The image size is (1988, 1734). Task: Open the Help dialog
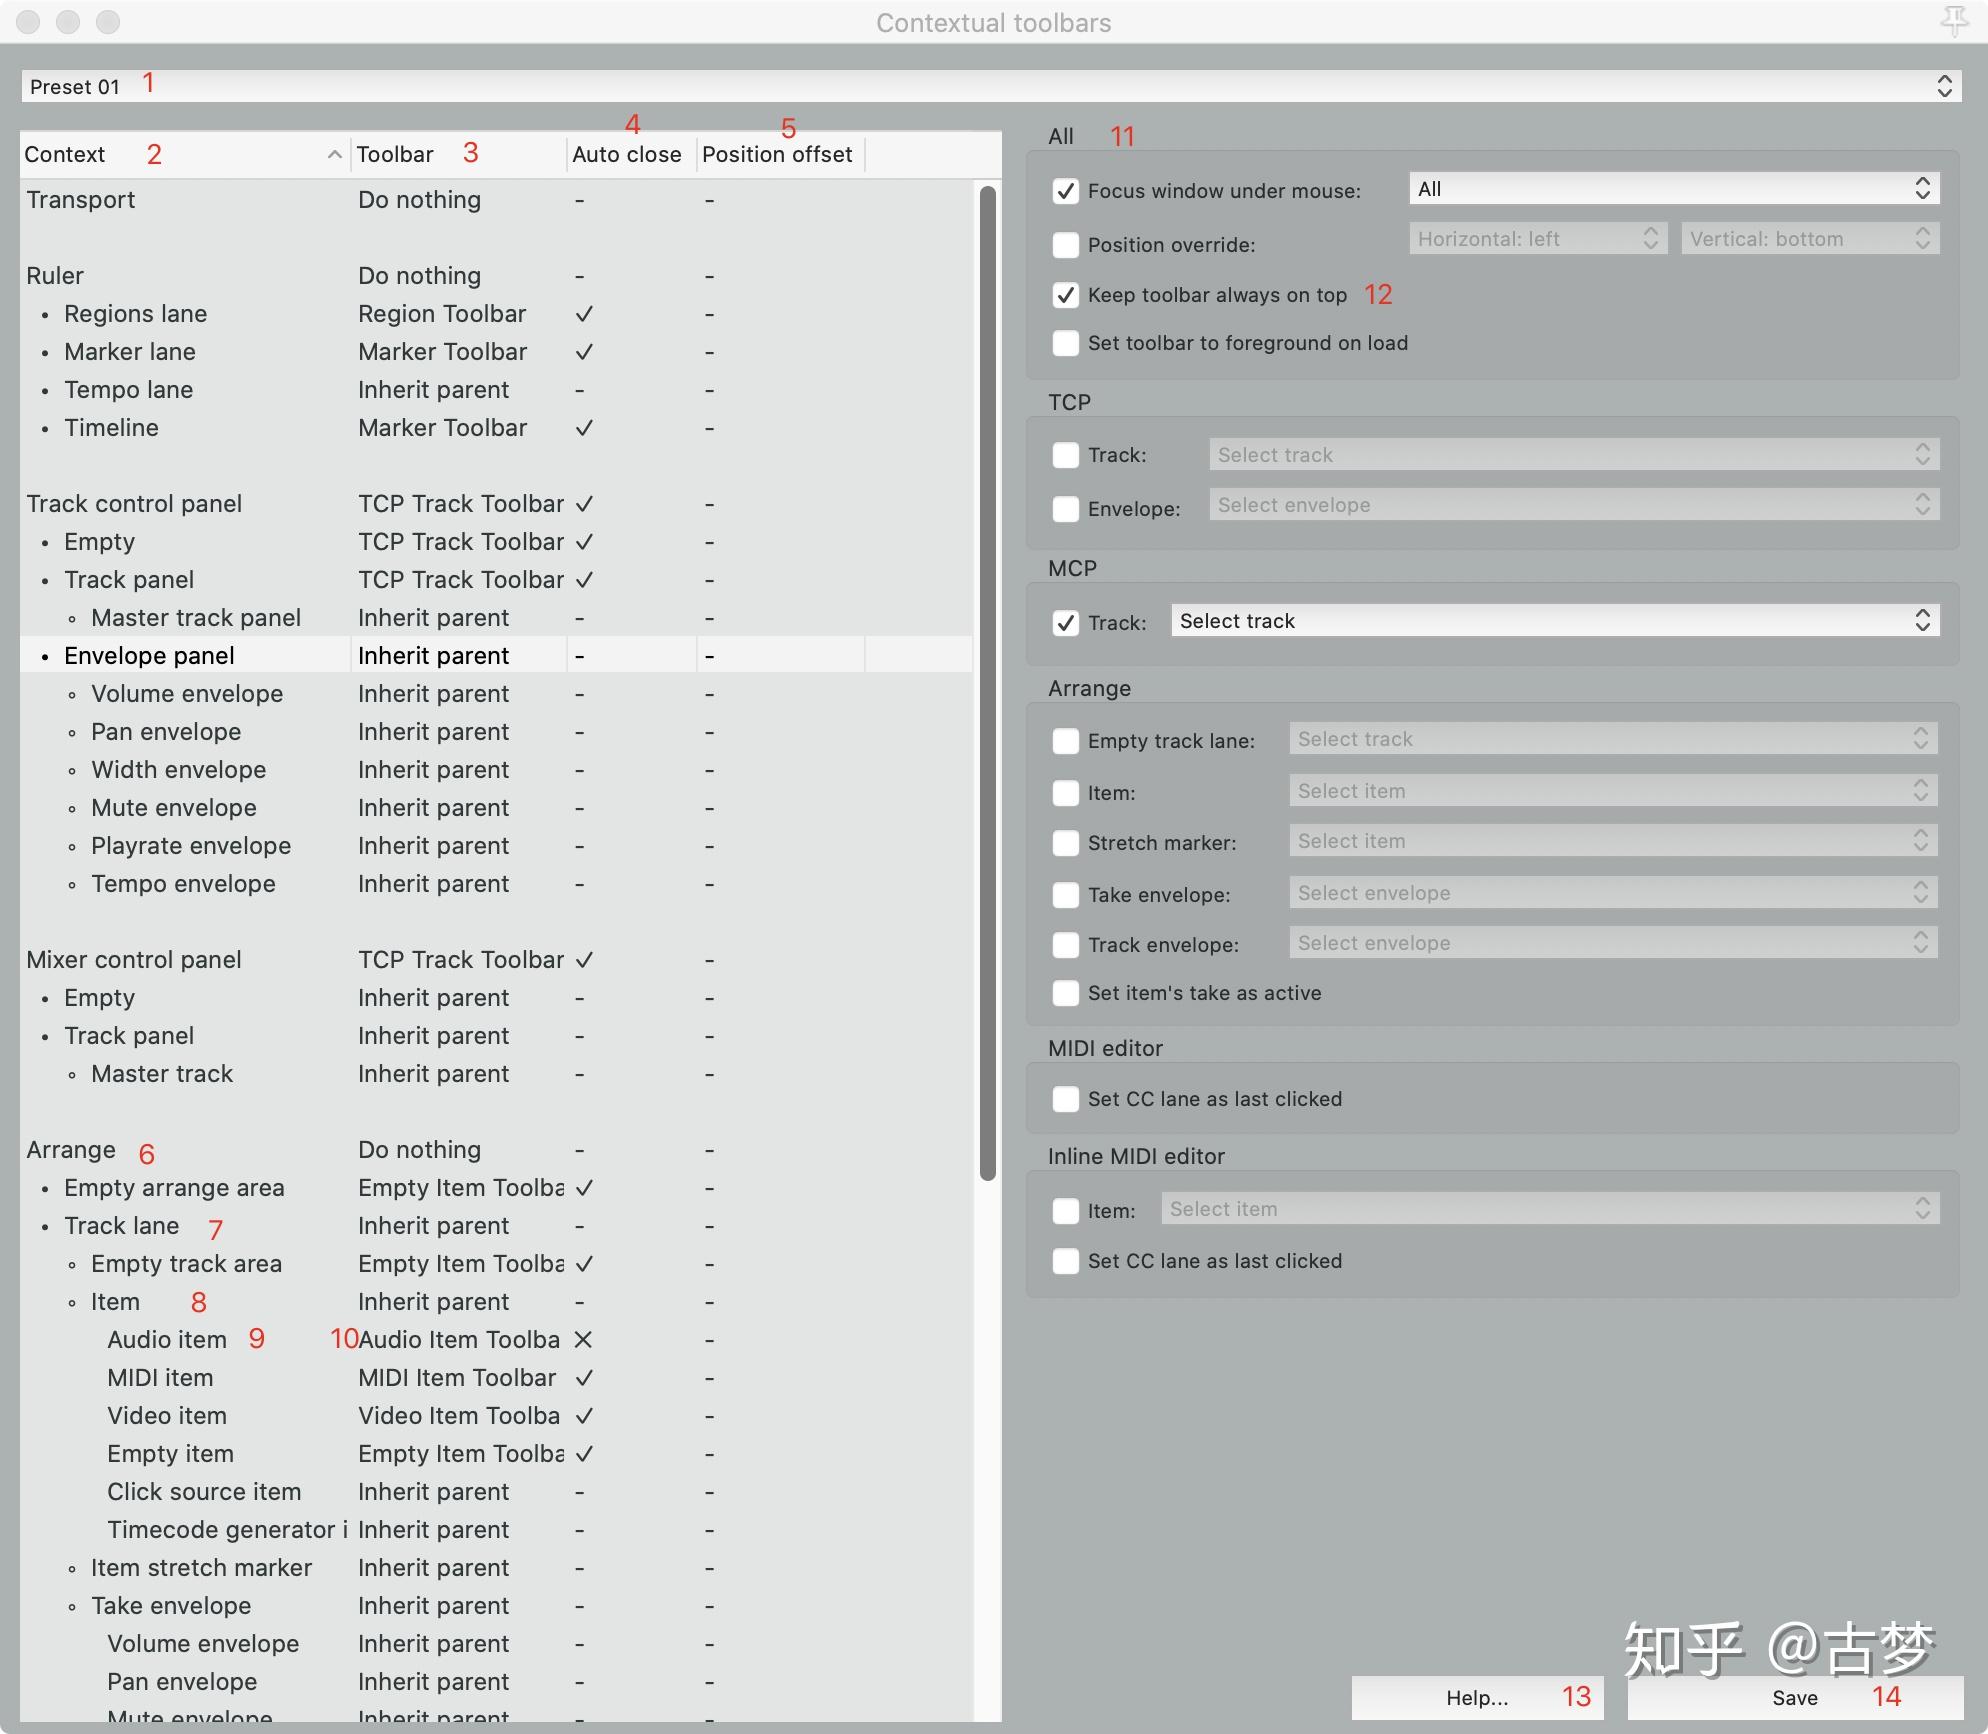pos(1477,1697)
